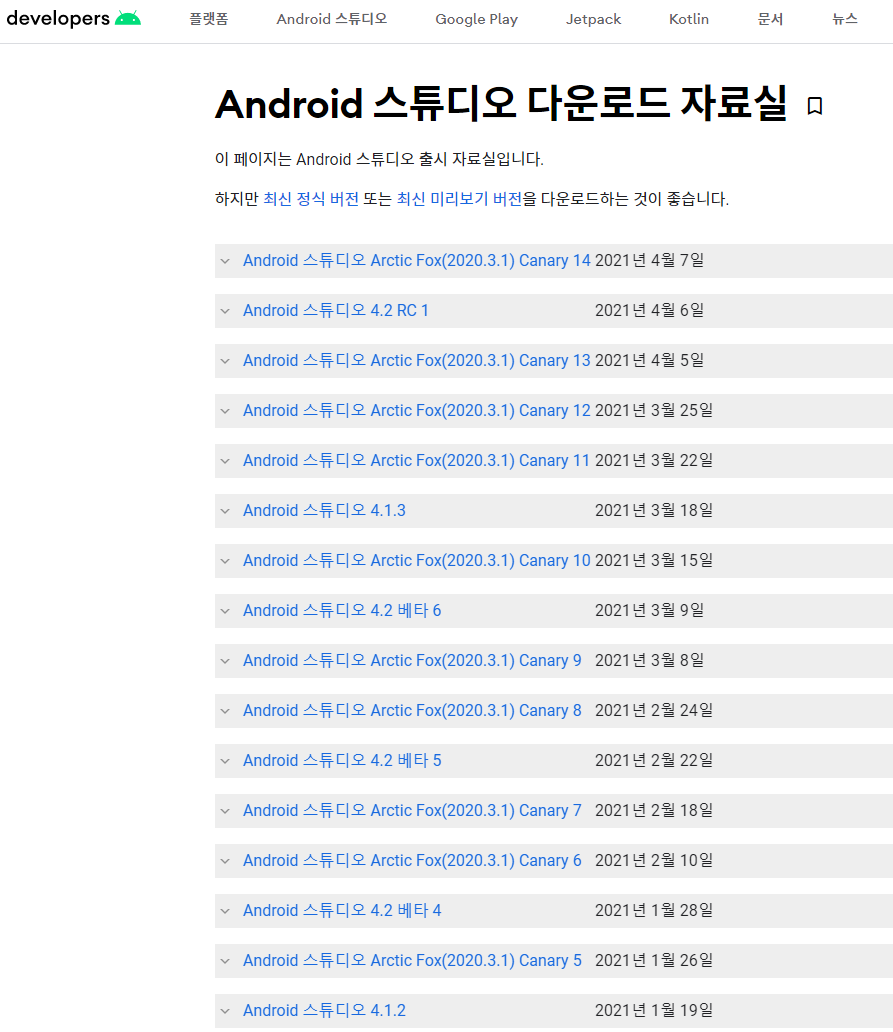Open Arctic Fox(2020.3.1) Canary 6 link
893x1032 pixels.
point(412,861)
